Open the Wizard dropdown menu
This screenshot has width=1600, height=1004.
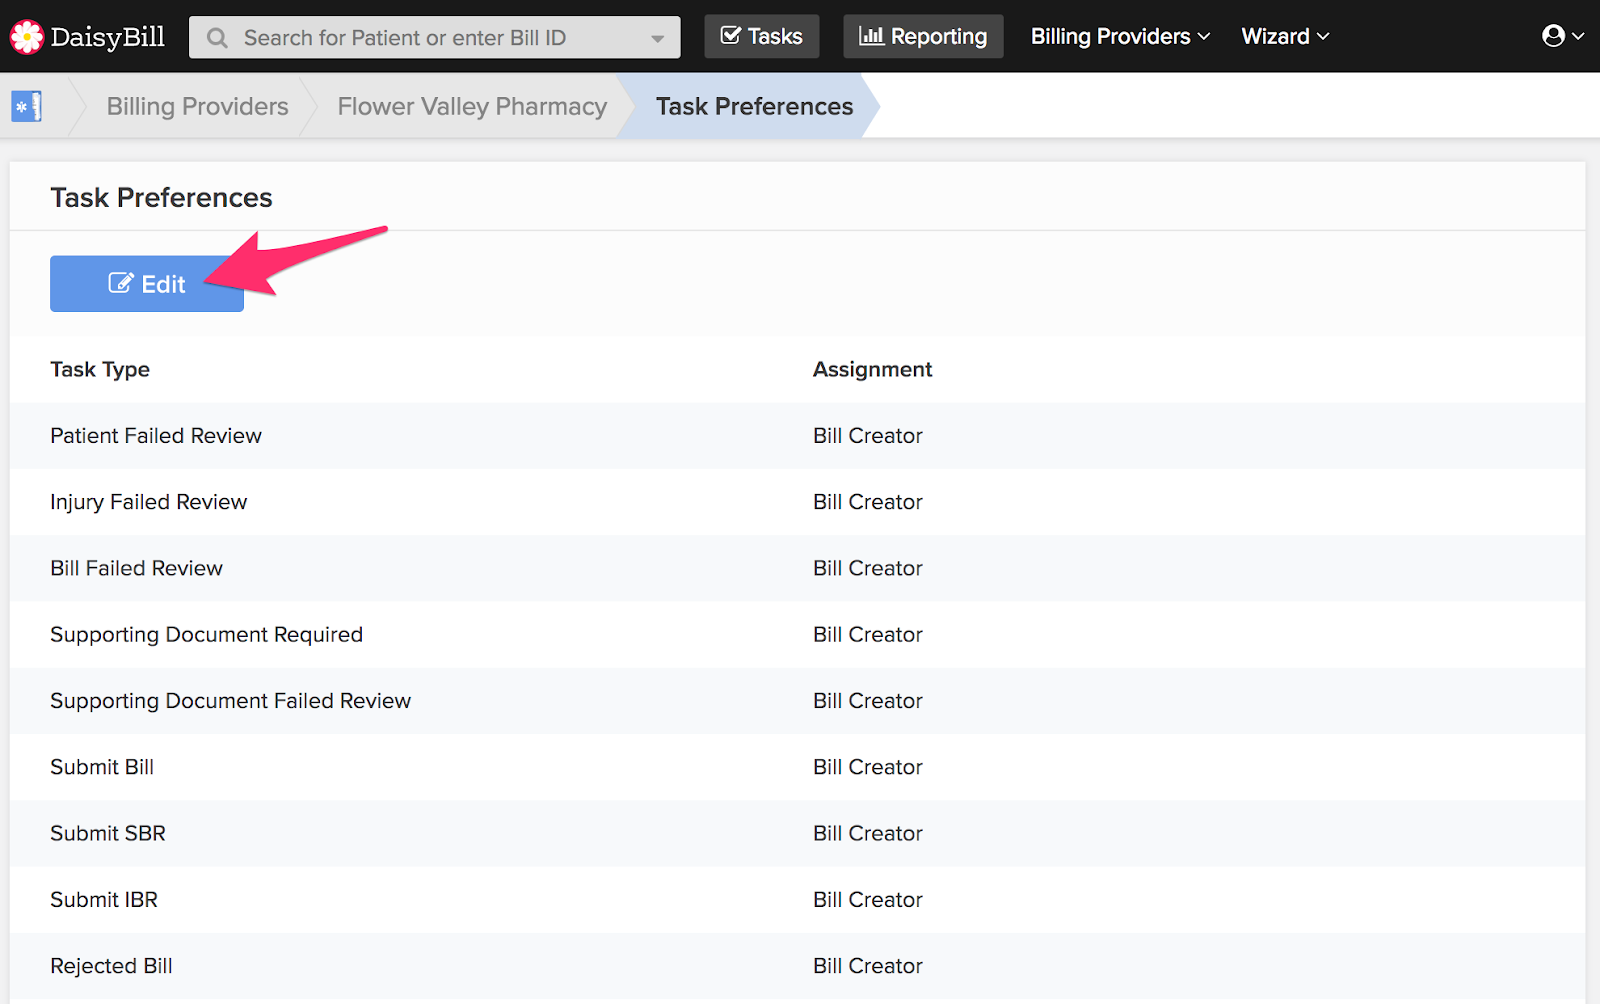coord(1285,36)
